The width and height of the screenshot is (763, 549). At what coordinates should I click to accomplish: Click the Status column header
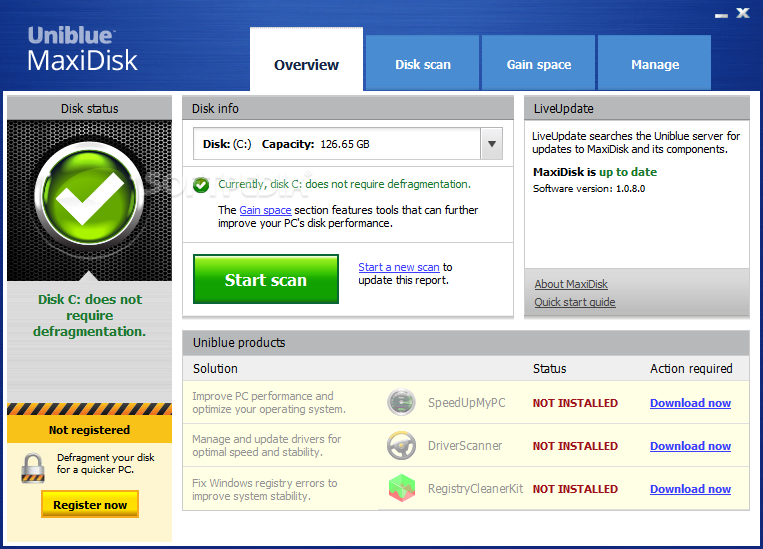pyautogui.click(x=549, y=368)
